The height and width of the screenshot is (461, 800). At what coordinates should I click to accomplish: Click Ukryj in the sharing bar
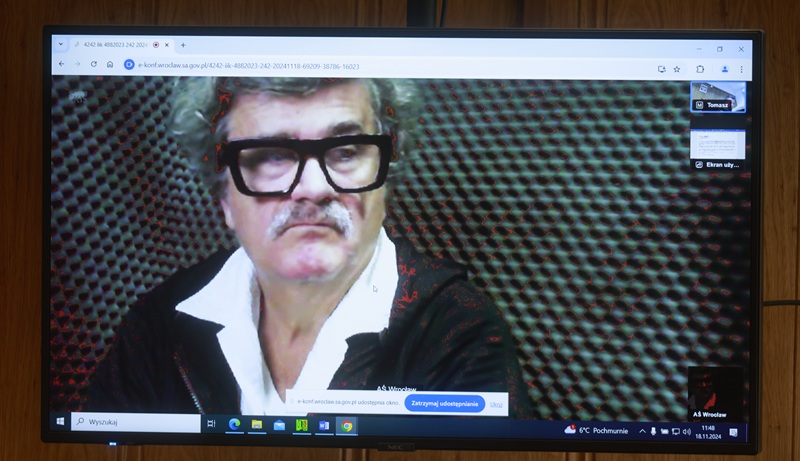496,404
